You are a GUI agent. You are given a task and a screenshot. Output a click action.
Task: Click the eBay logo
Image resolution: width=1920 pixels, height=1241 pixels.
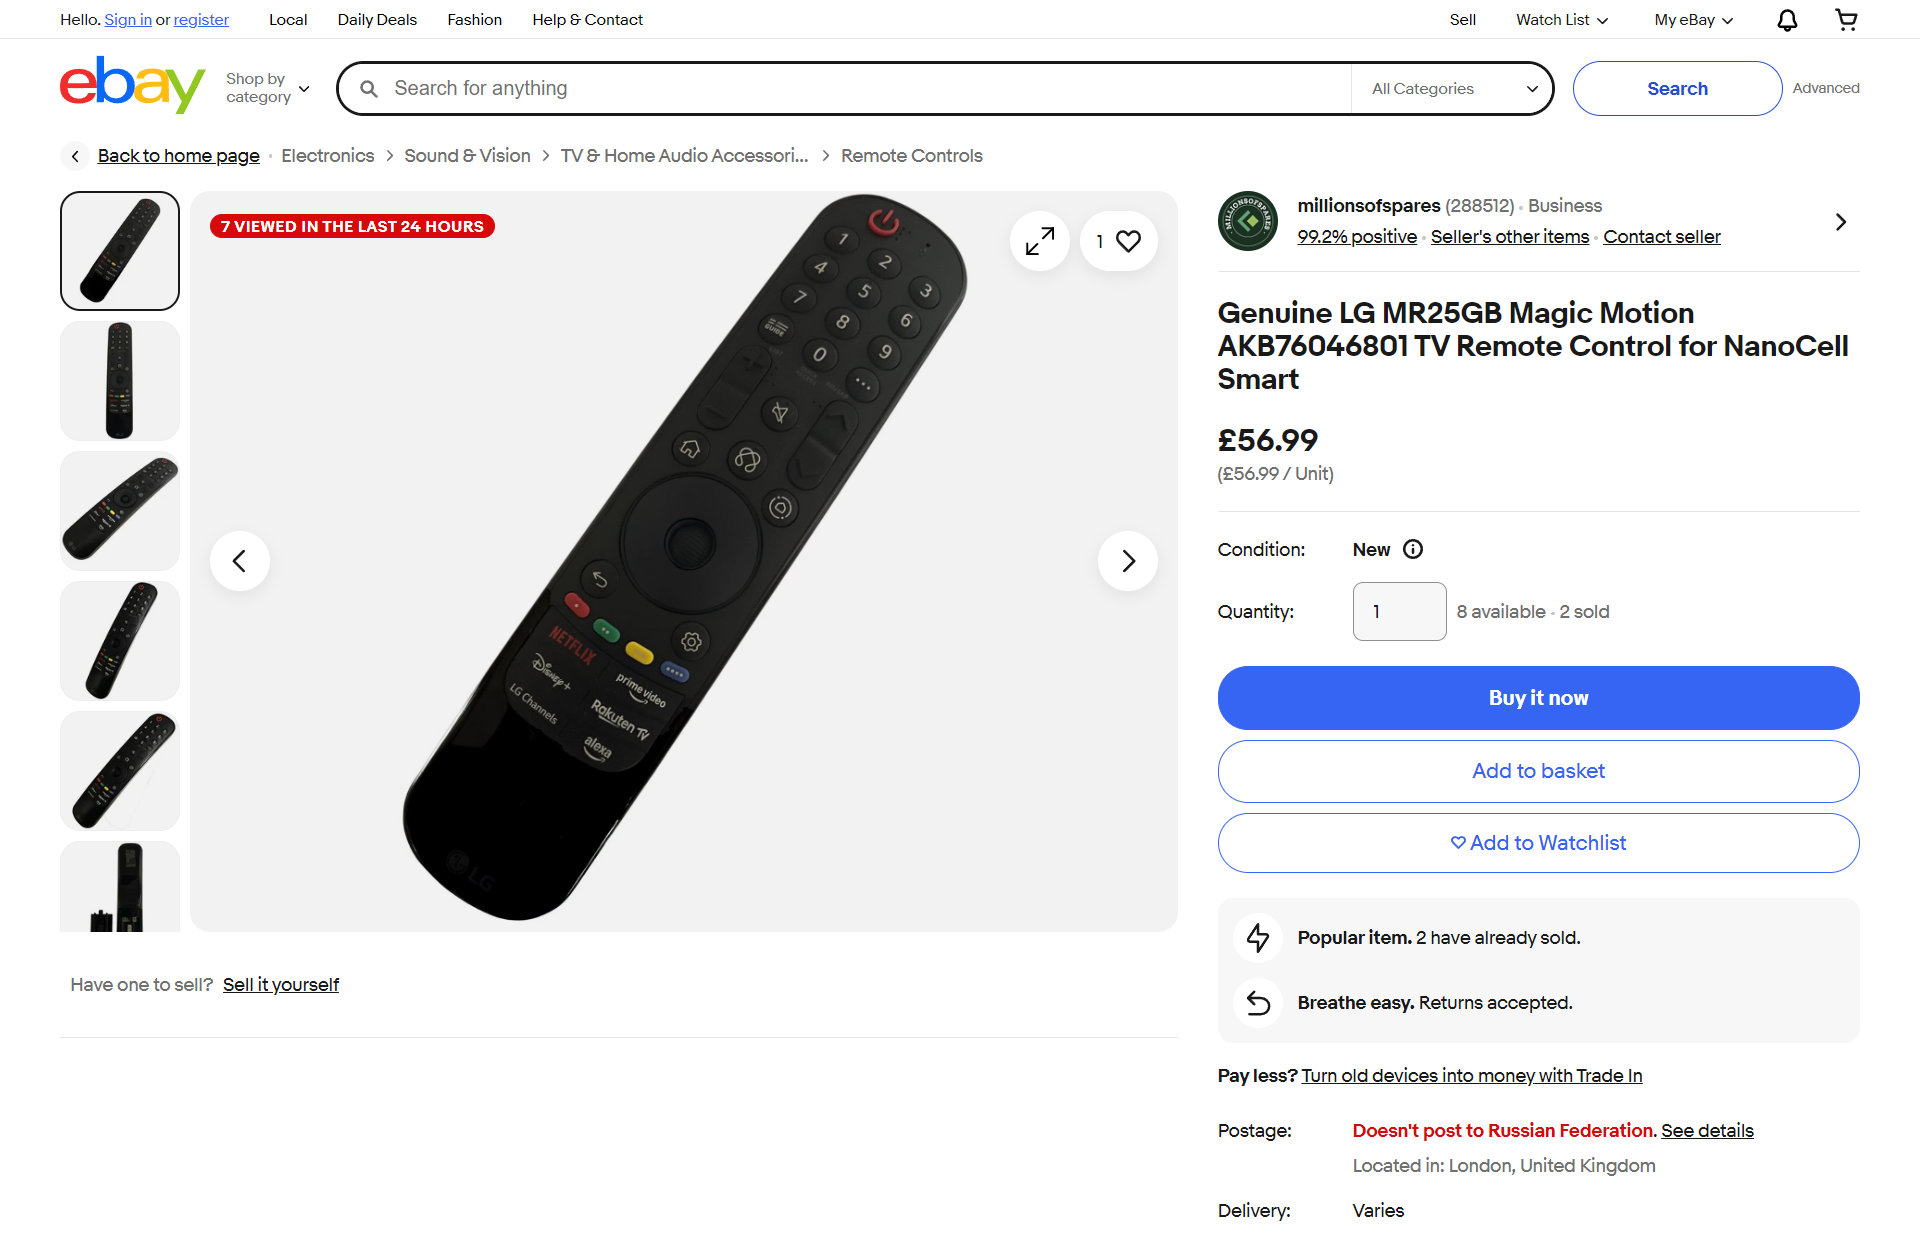pyautogui.click(x=132, y=85)
